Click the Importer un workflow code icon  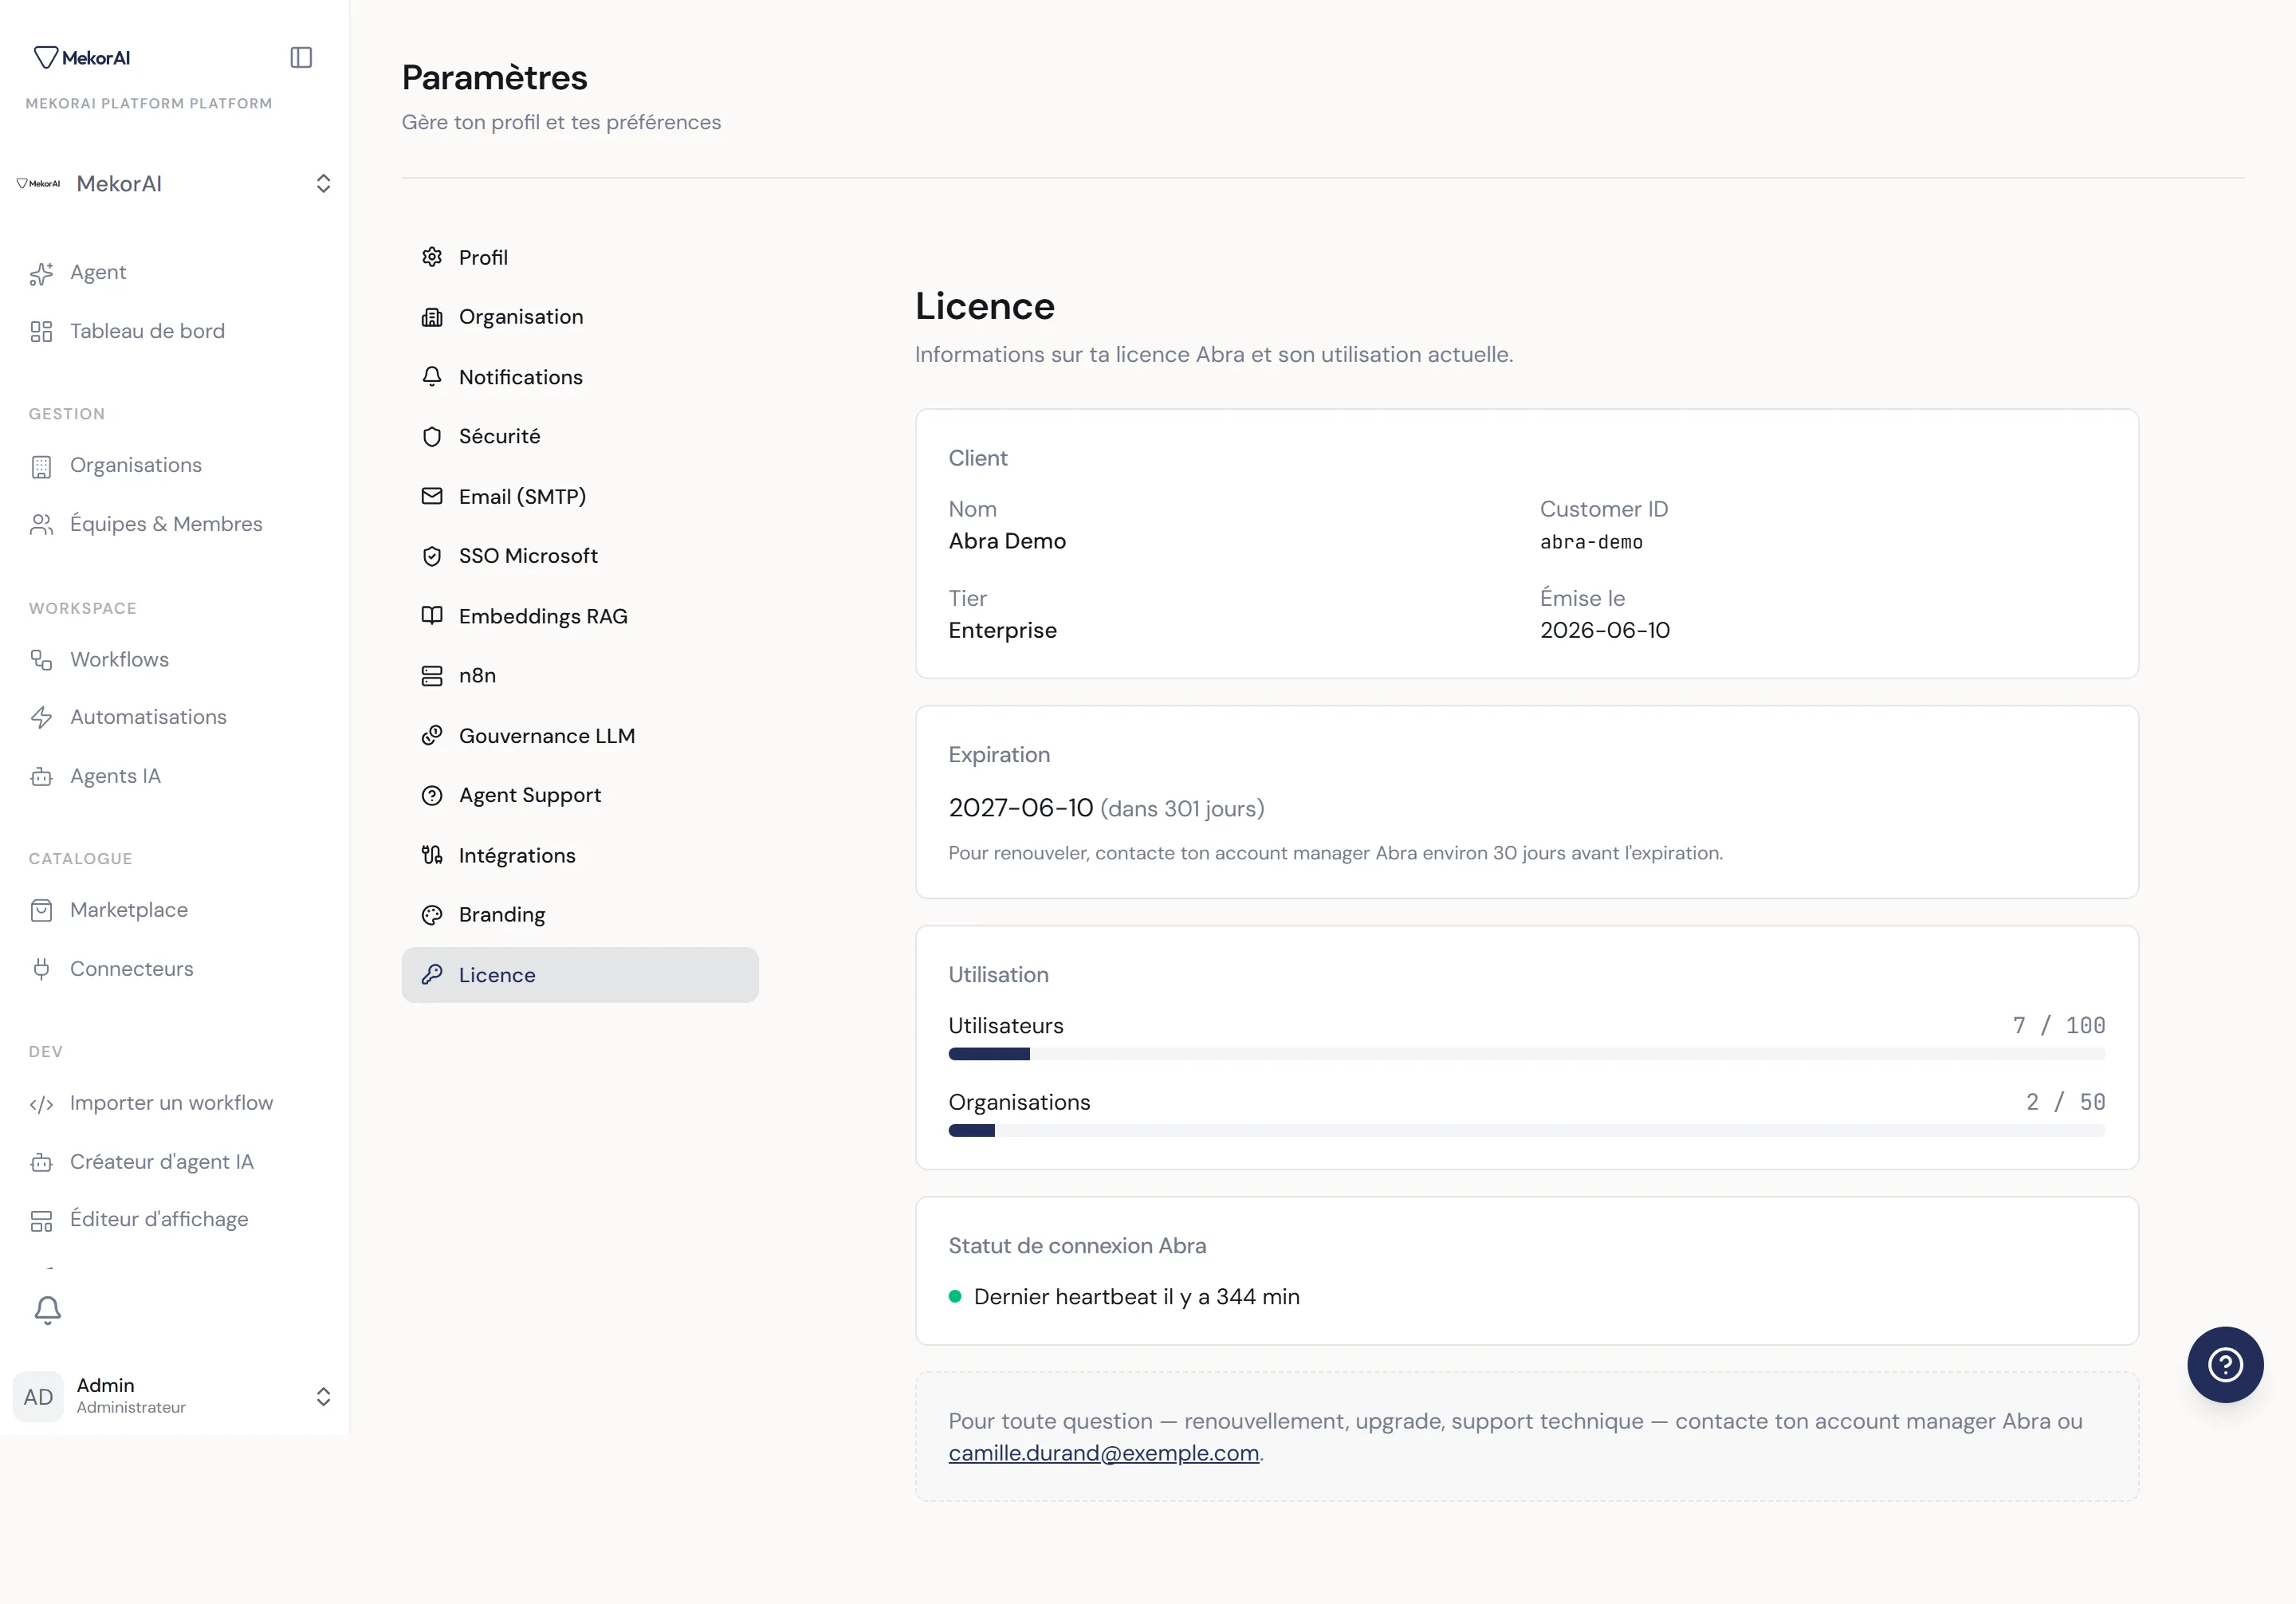[x=41, y=1104]
